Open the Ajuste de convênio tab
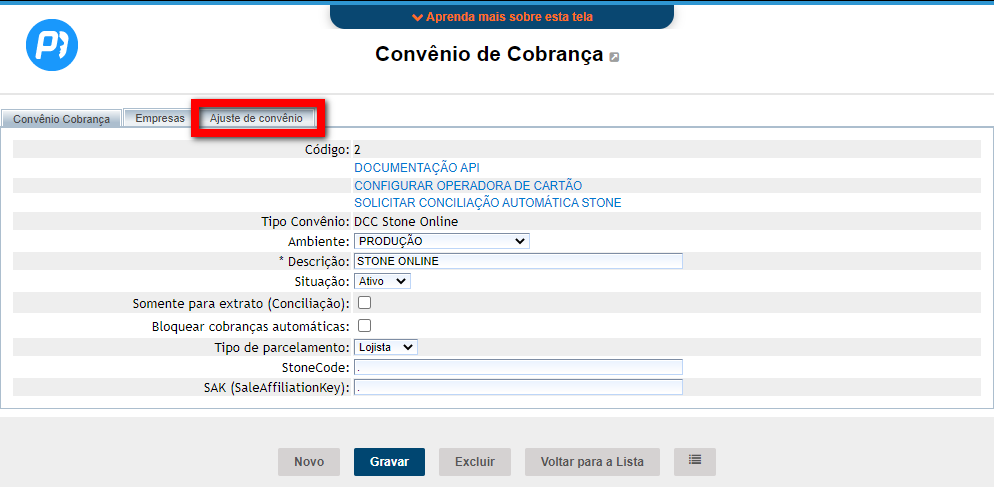The width and height of the screenshot is (994, 499). coord(256,118)
